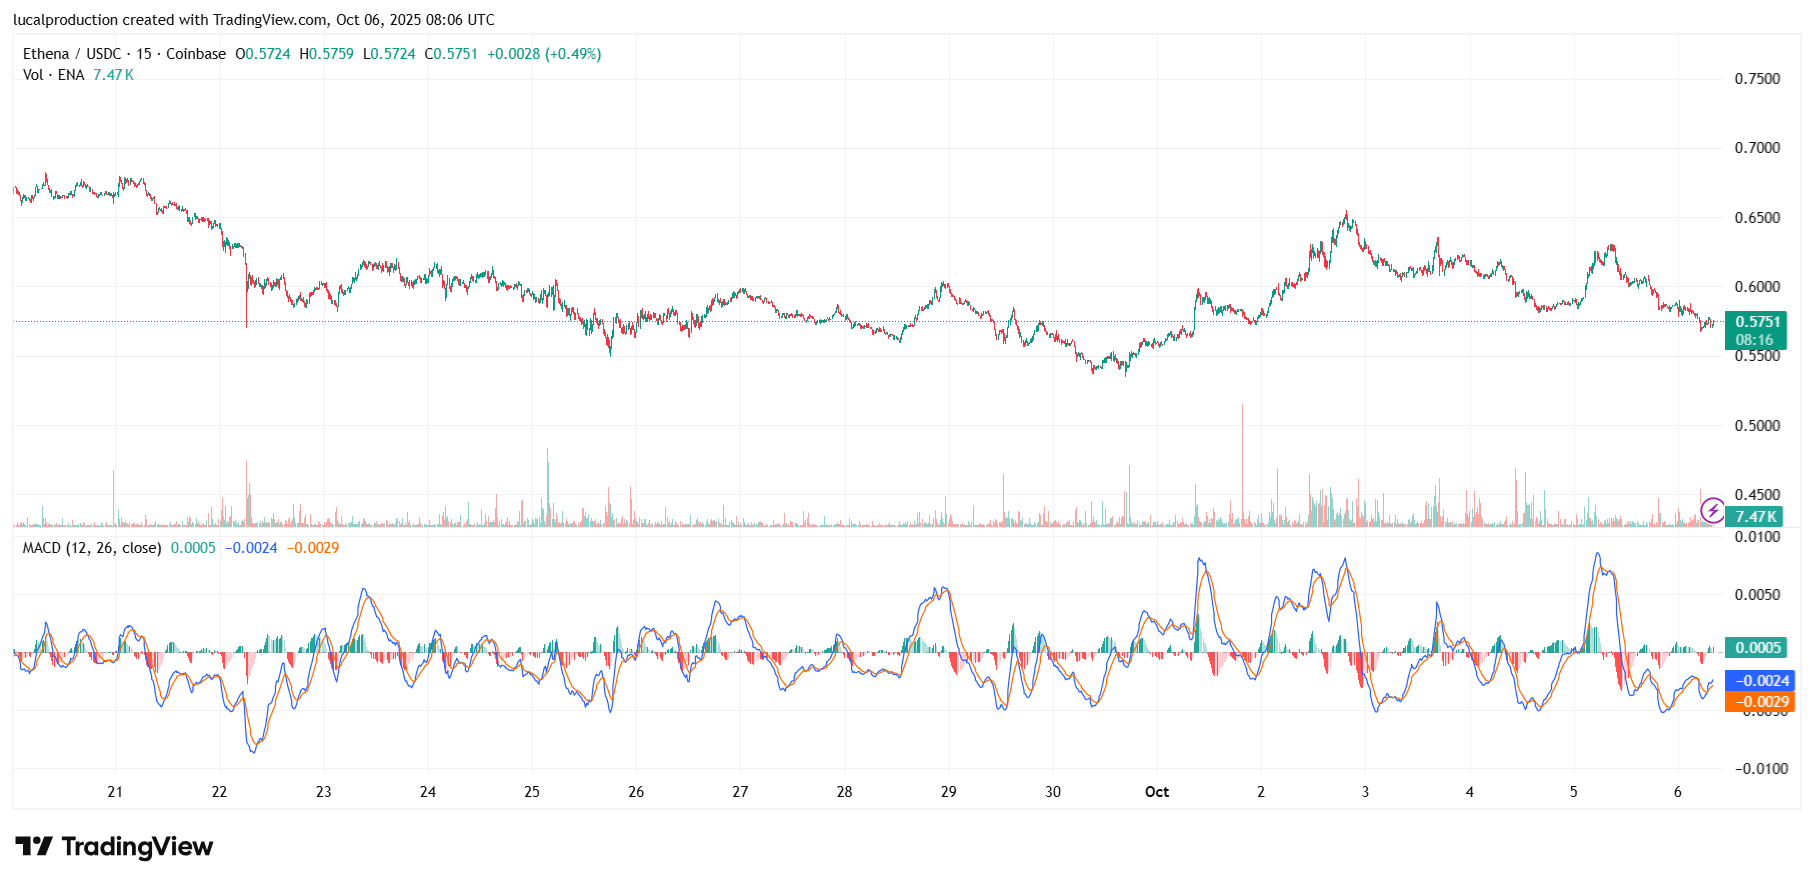Image resolution: width=1814 pixels, height=884 pixels.
Task: Click the blue −0.0024 MACD line tag
Action: pos(1760,681)
